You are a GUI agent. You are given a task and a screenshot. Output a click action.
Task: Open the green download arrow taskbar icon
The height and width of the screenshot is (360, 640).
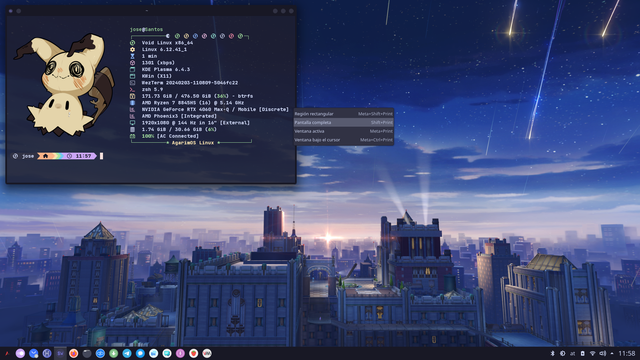tap(113, 353)
